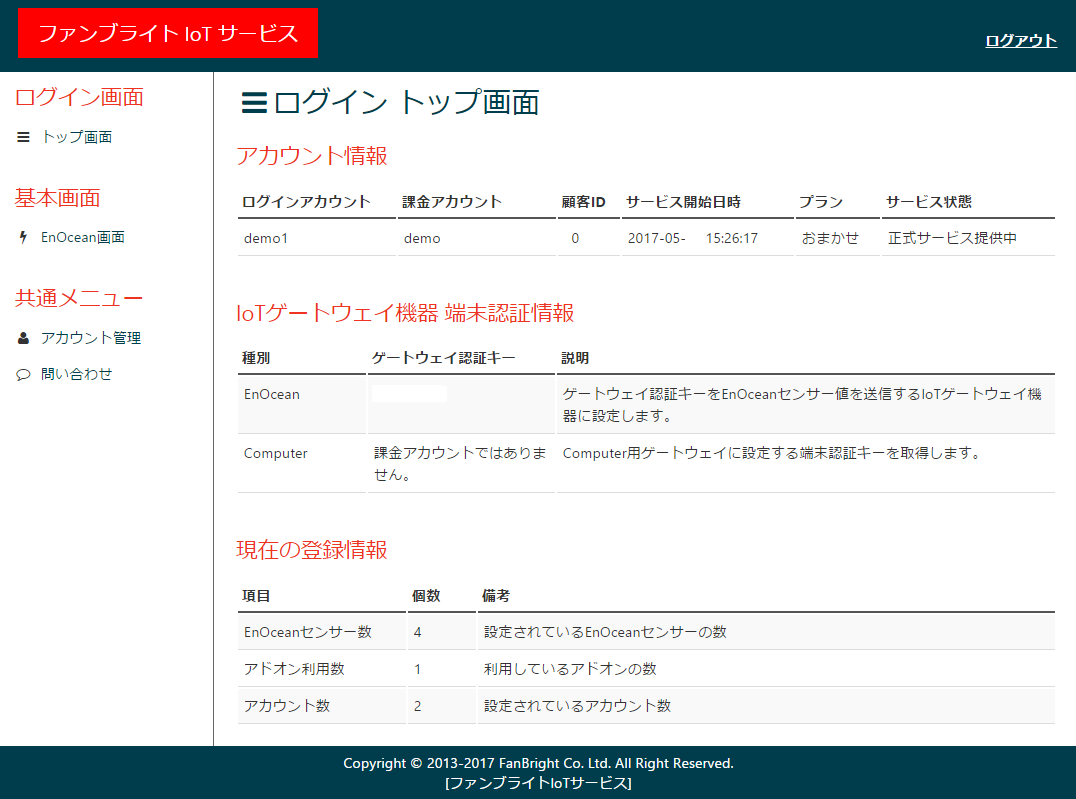Open the EnOcean画面 sidebar menu item
Image resolution: width=1076 pixels, height=799 pixels.
tap(83, 238)
